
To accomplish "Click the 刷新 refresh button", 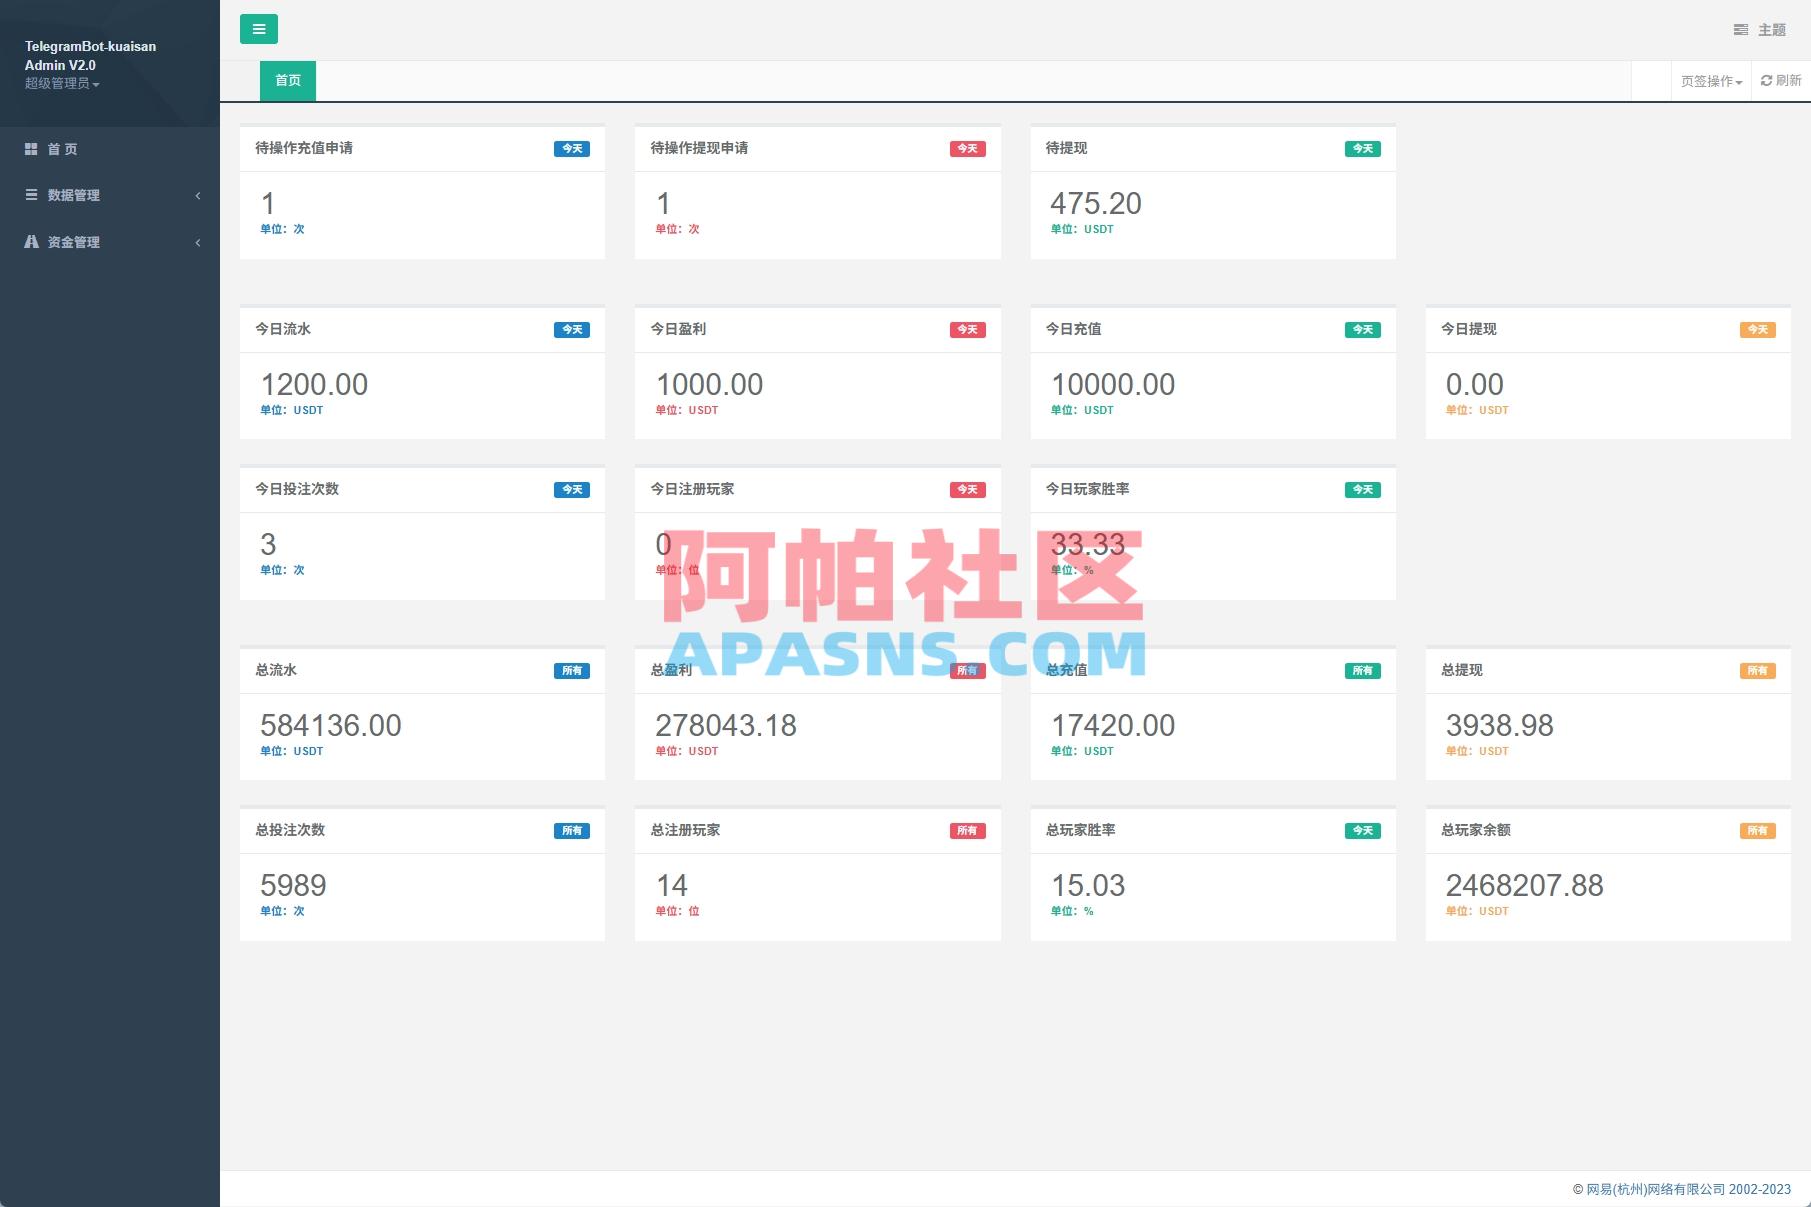I will tap(1779, 80).
